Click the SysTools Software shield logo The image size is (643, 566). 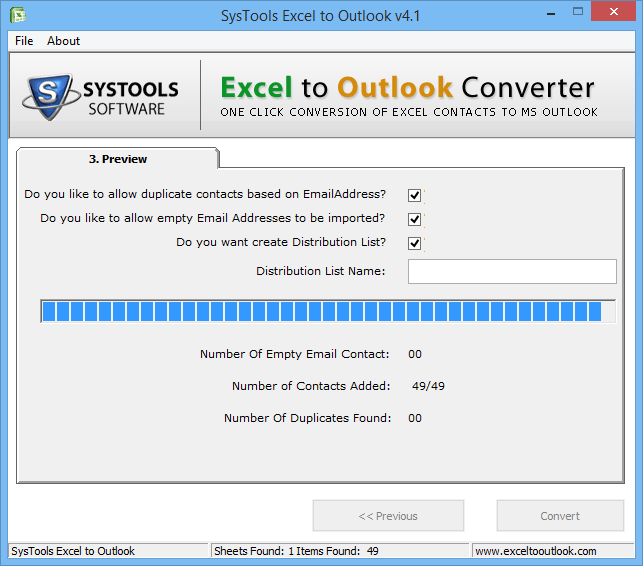coord(50,97)
